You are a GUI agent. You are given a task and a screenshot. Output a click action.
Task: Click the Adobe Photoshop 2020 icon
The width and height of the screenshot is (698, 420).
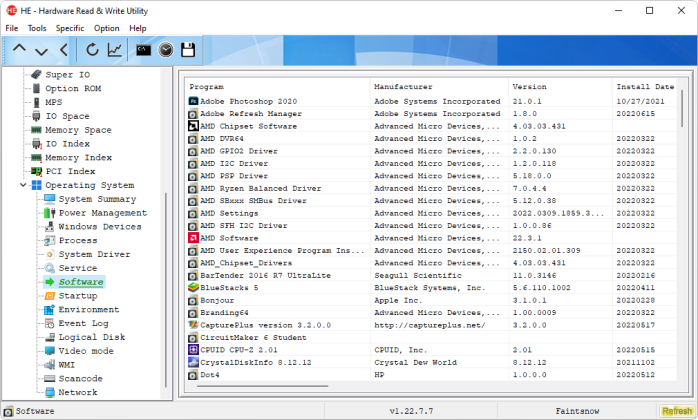coord(193,101)
